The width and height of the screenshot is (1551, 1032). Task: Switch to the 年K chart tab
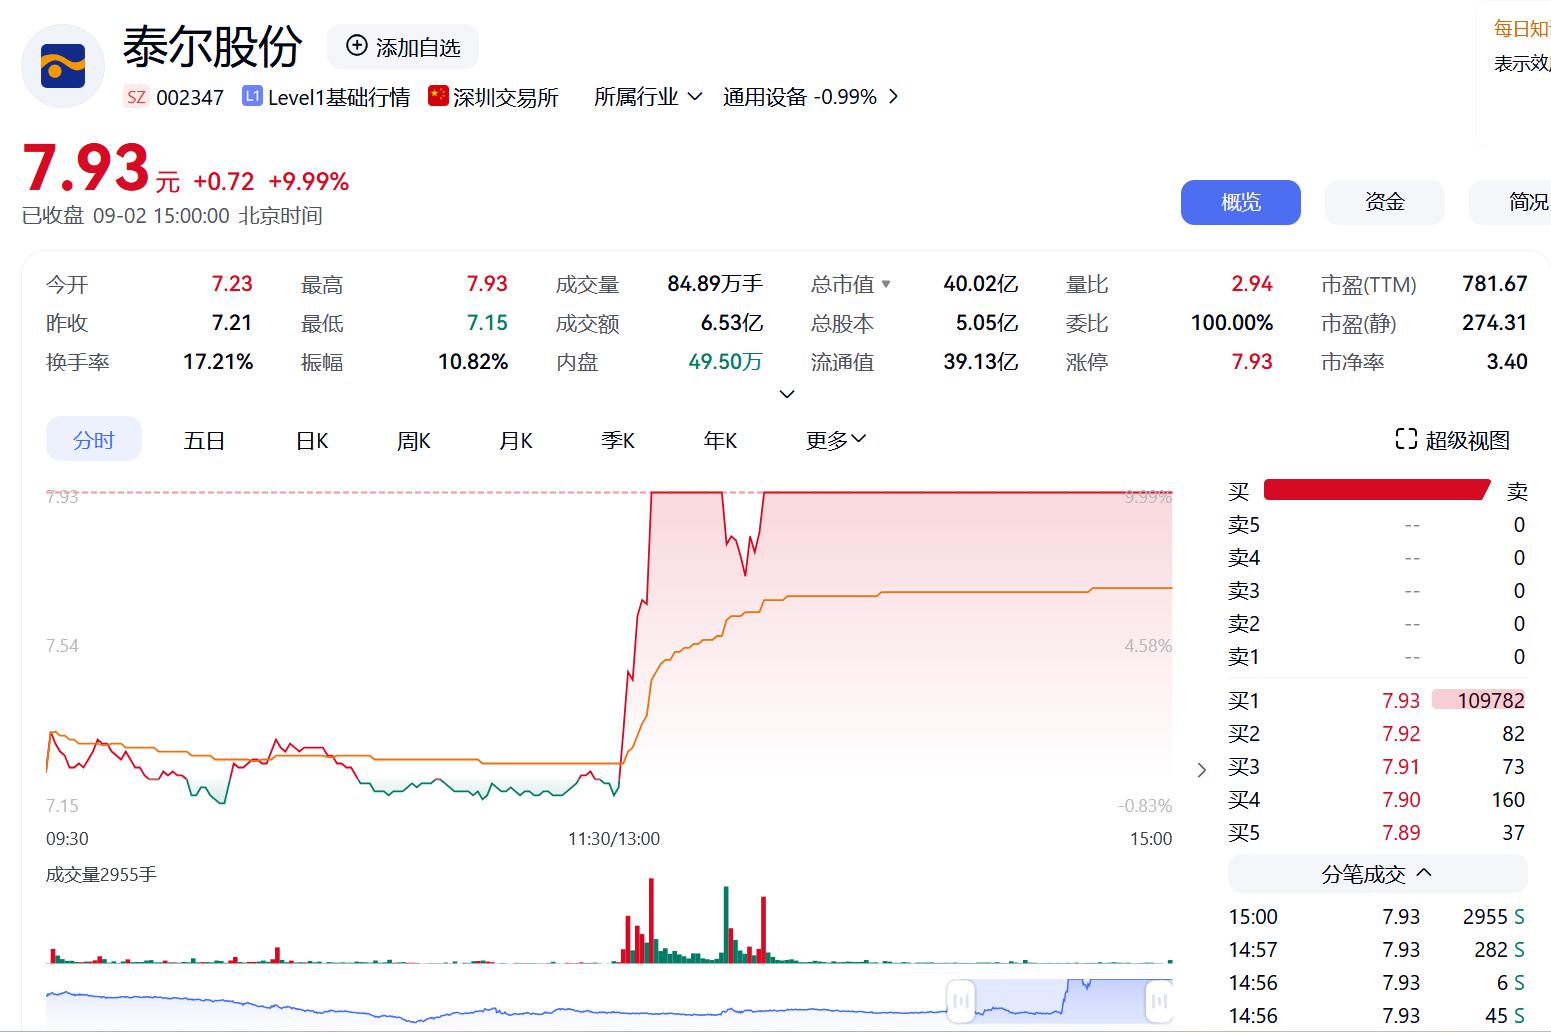[720, 440]
